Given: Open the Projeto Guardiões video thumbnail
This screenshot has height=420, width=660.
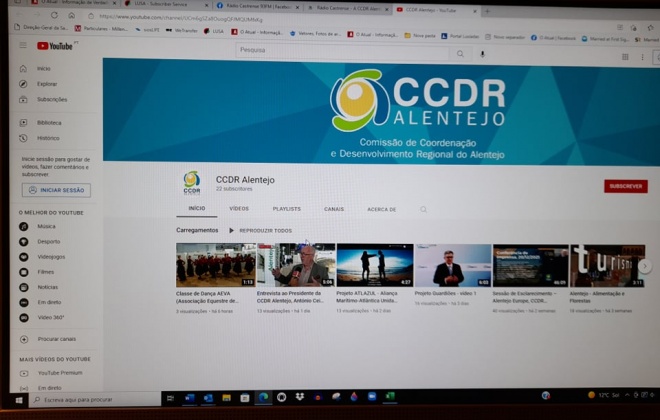Looking at the screenshot, I should coord(453,266).
